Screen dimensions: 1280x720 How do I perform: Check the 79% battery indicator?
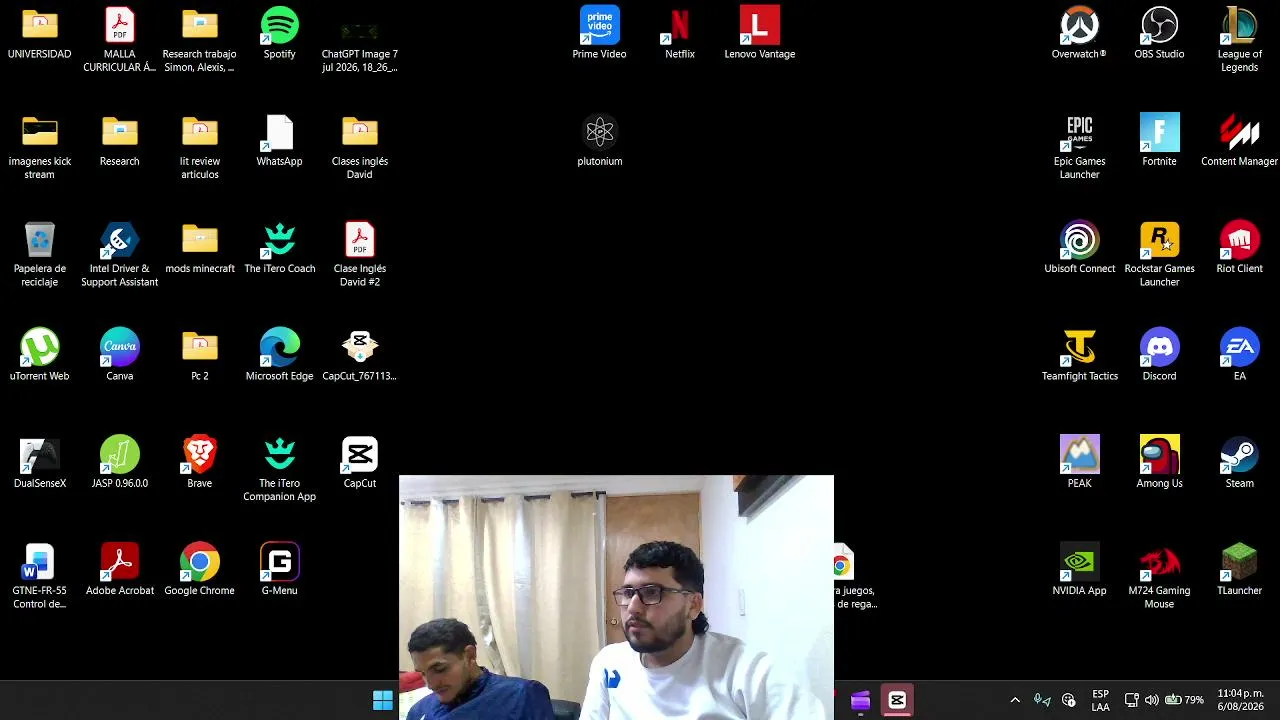1184,700
